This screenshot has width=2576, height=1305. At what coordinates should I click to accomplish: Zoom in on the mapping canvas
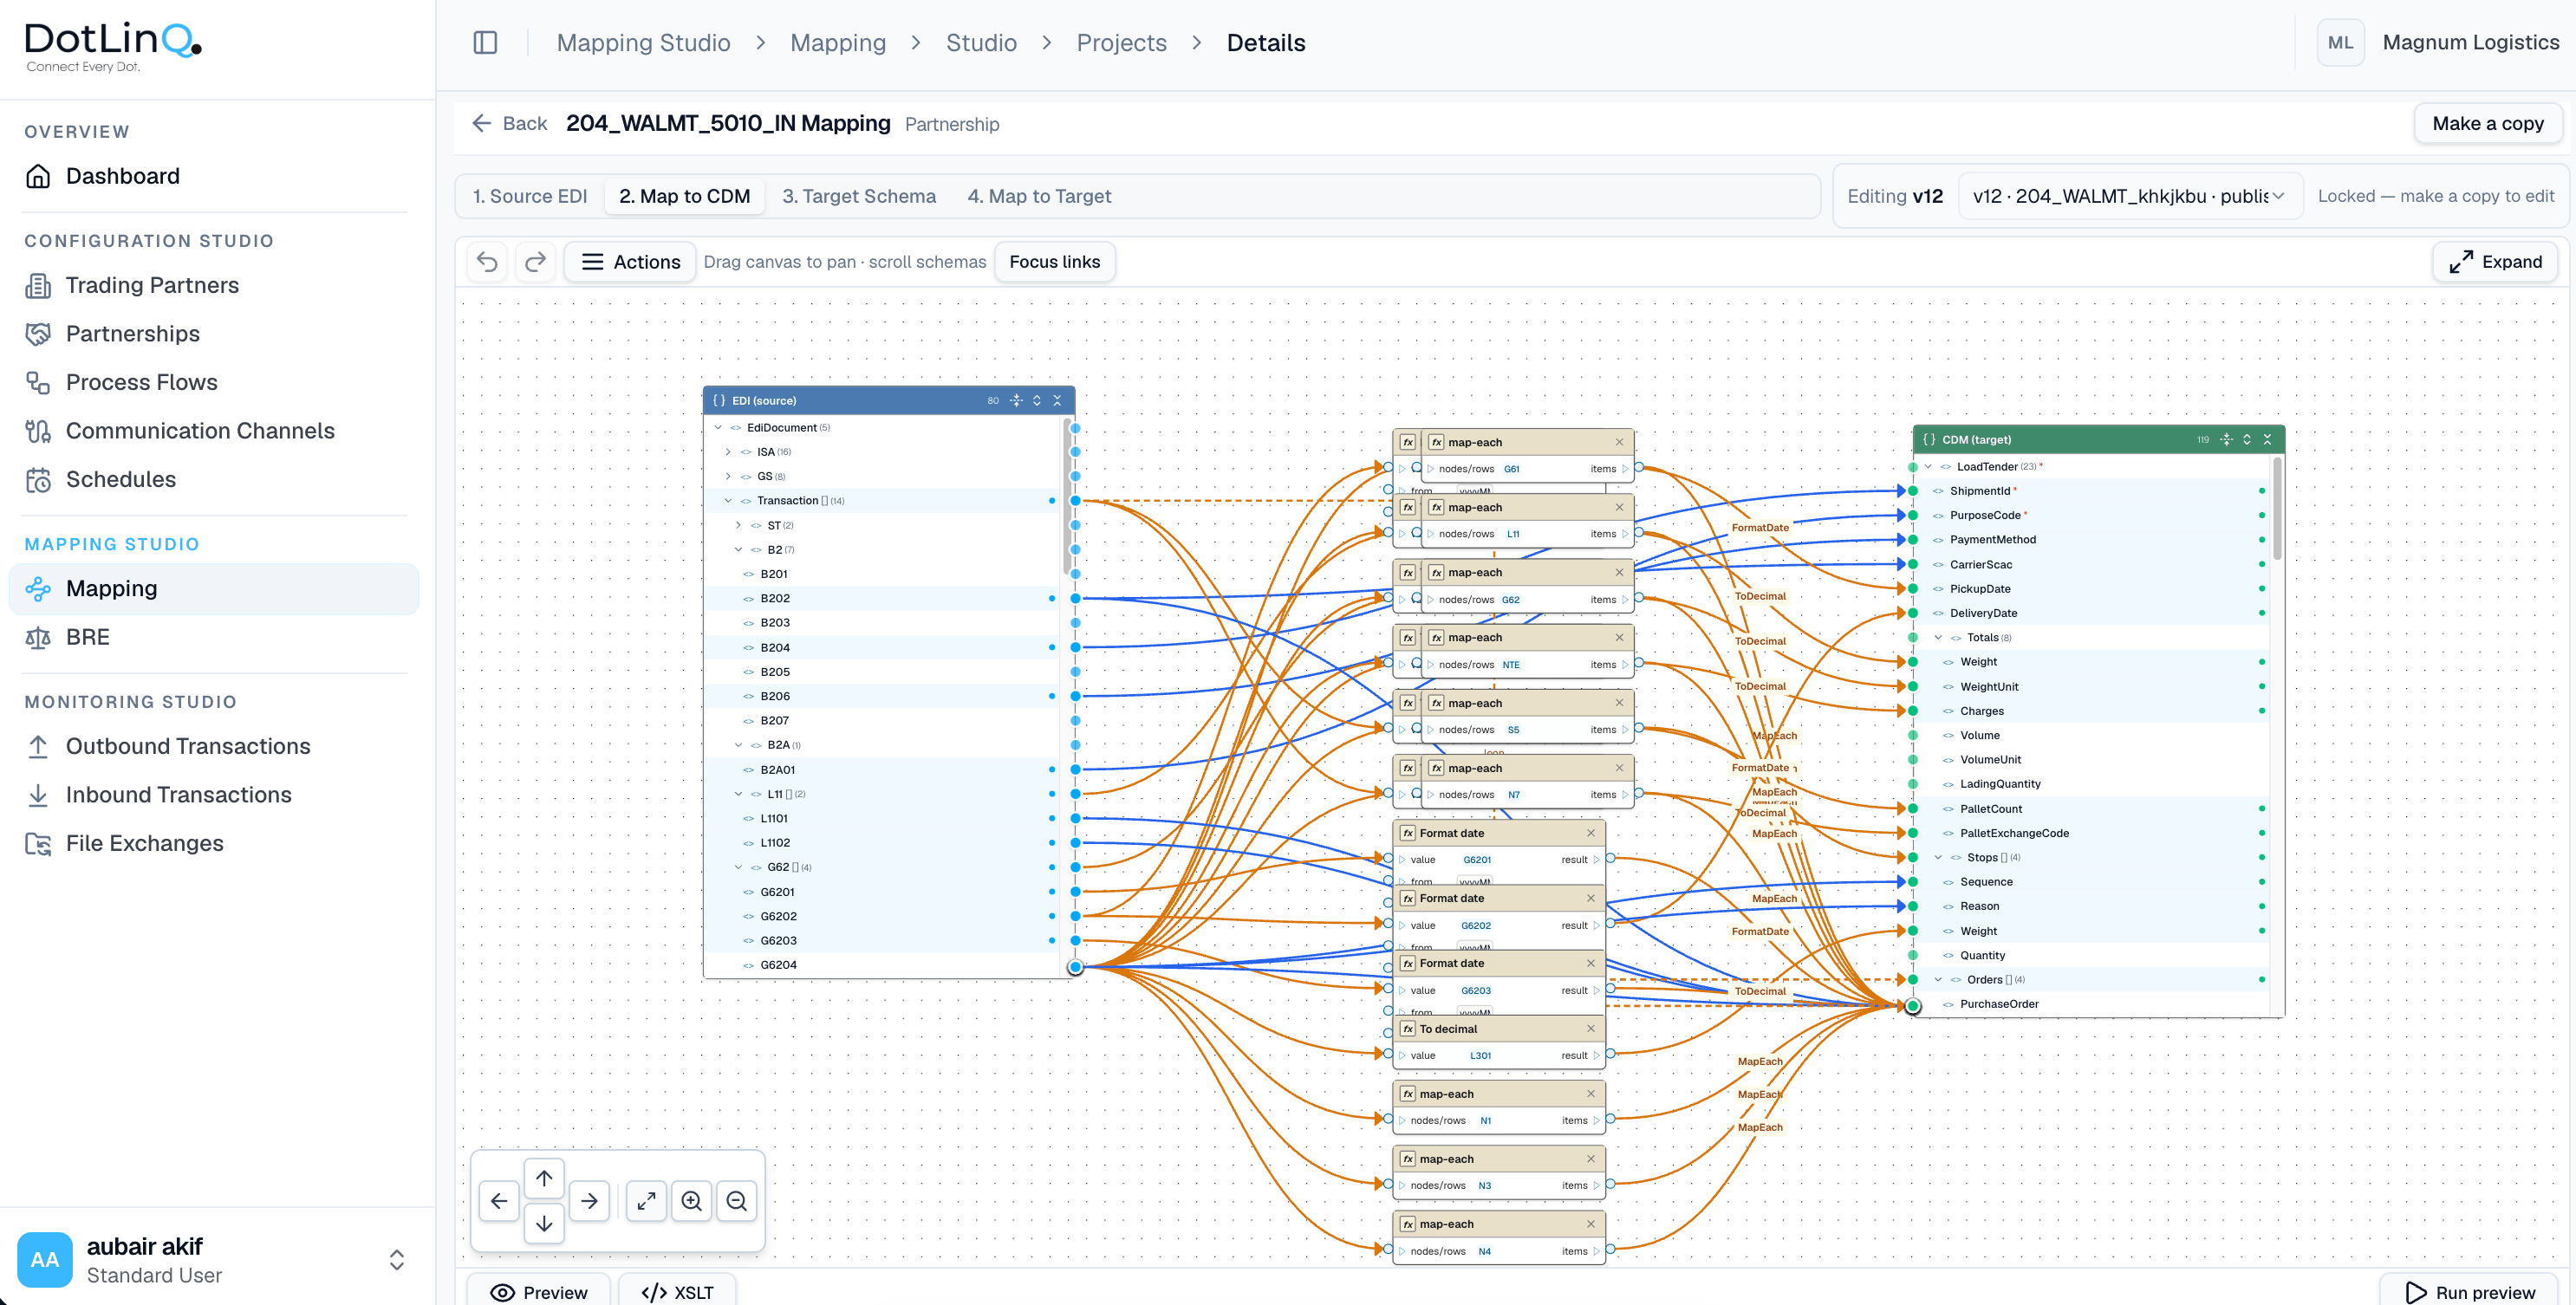tap(692, 1201)
